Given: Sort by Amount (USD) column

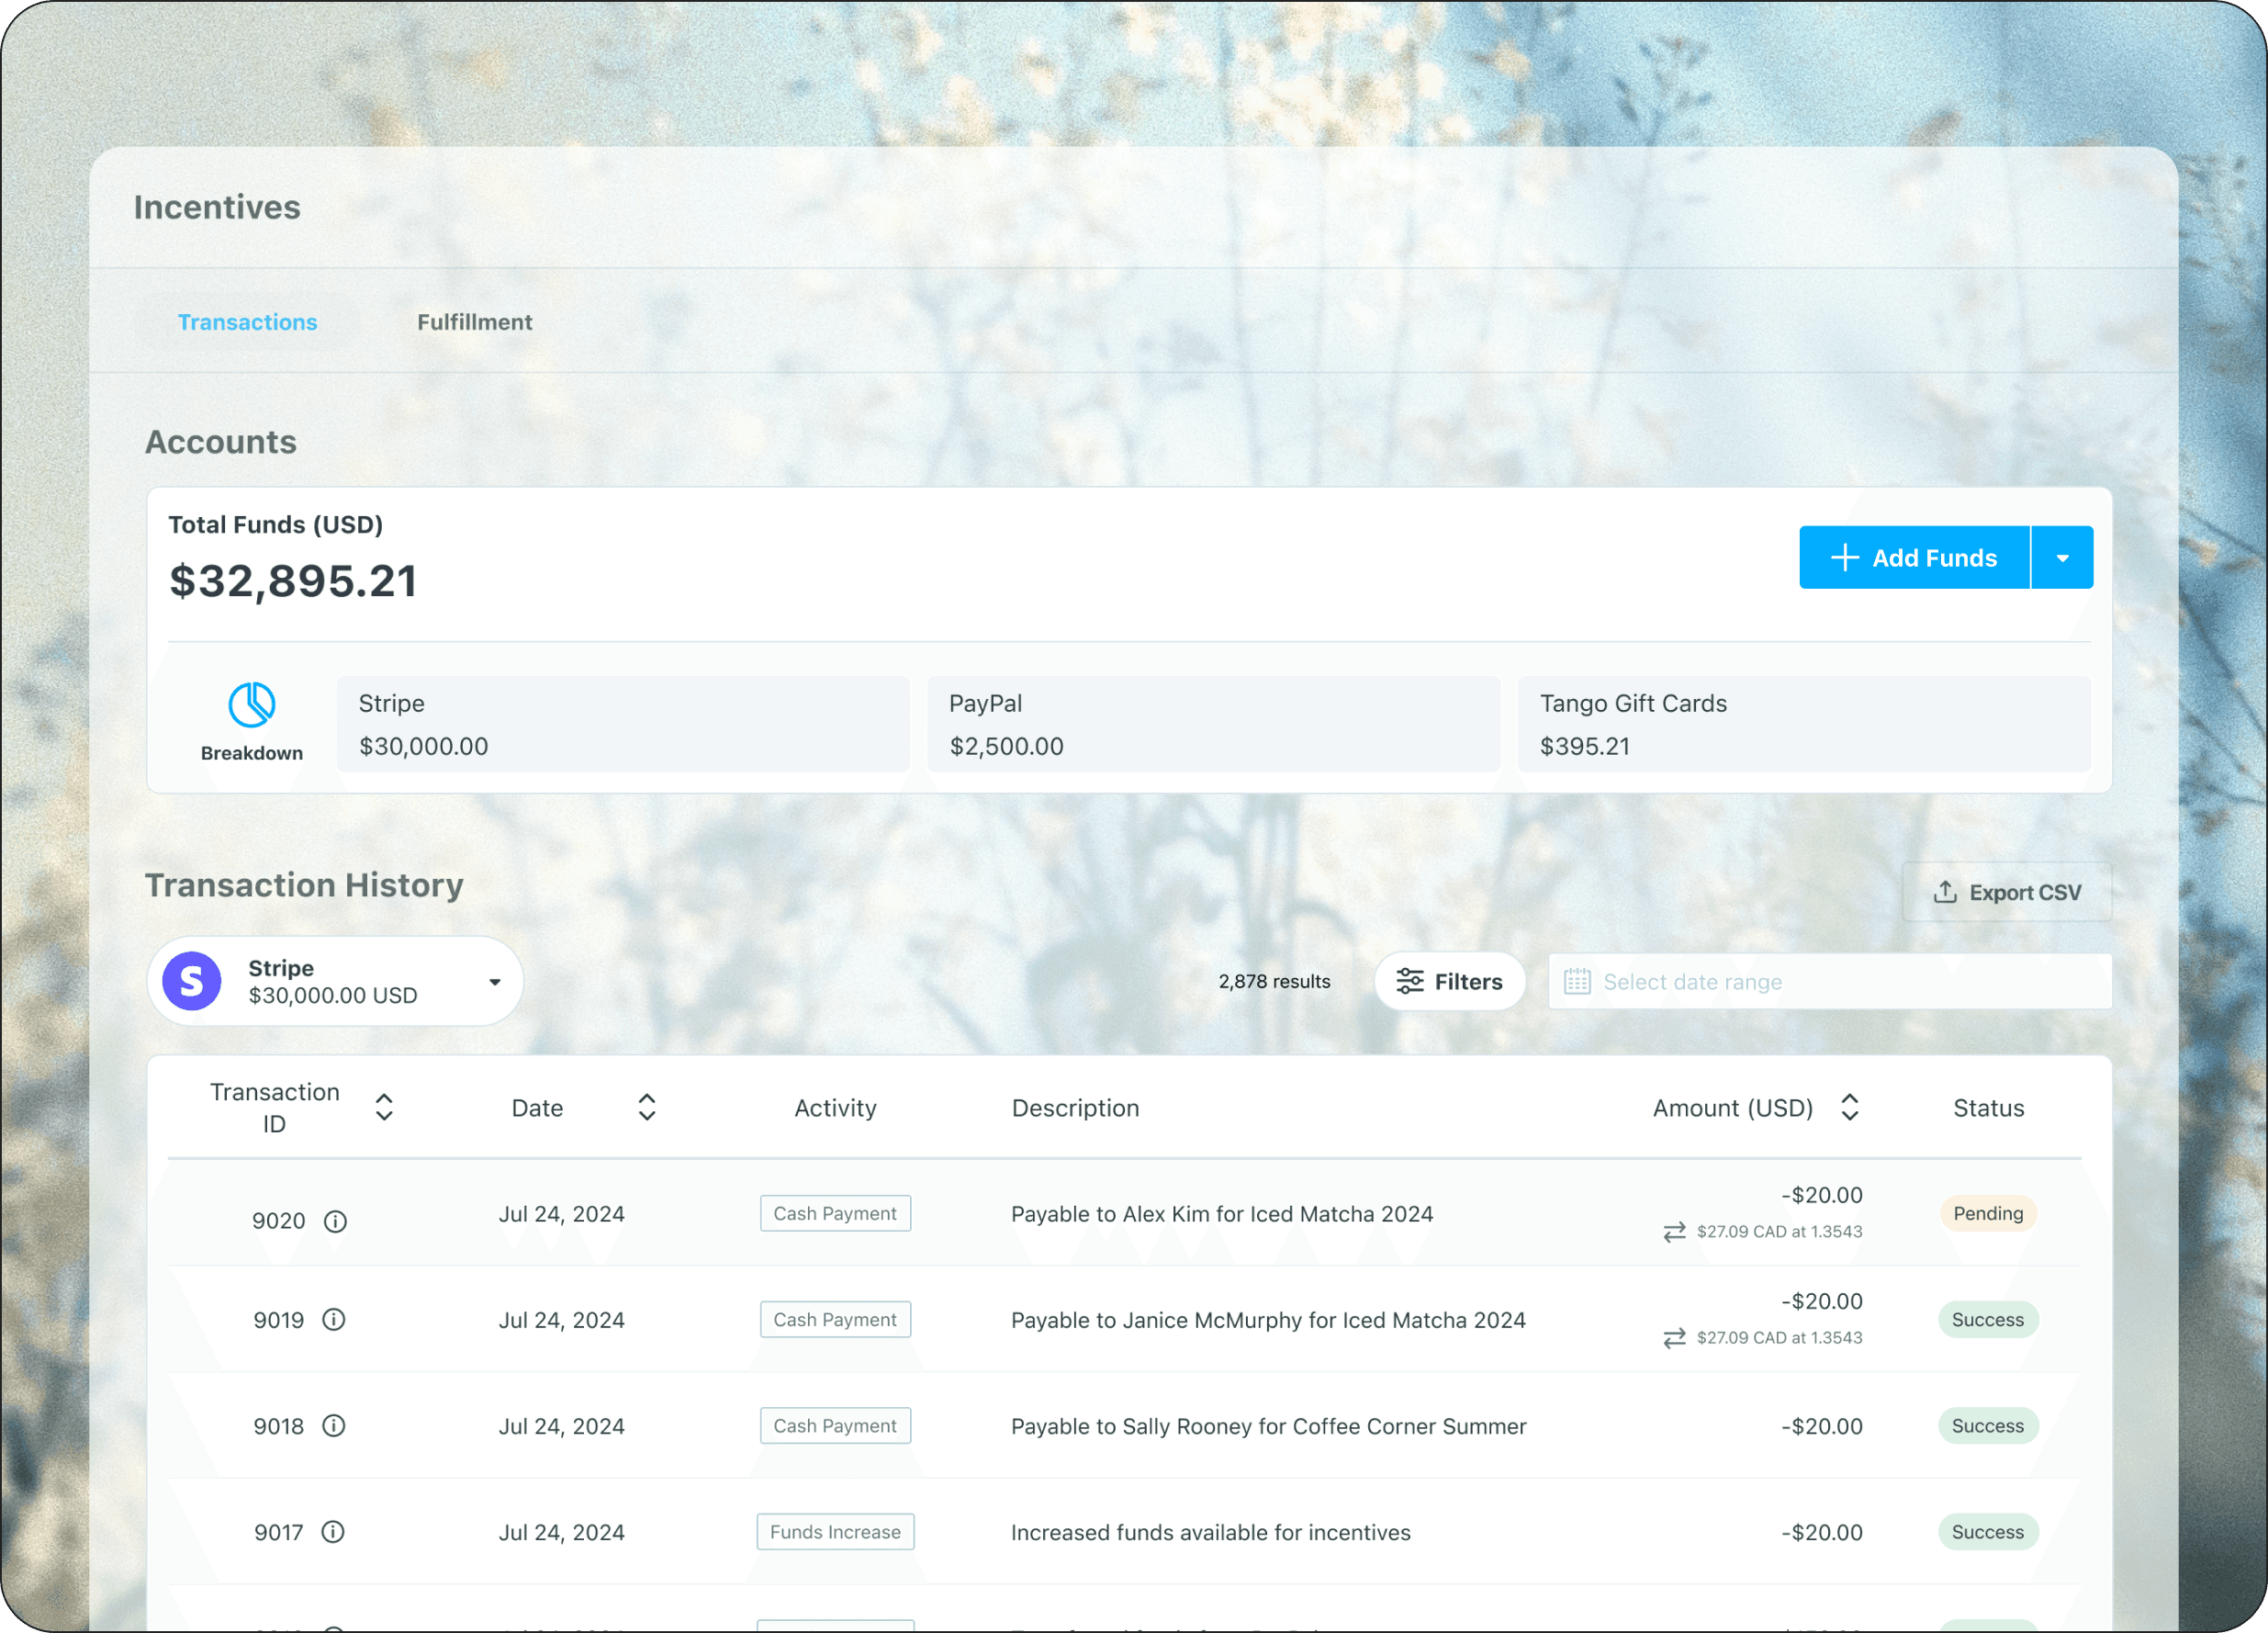Looking at the screenshot, I should [x=1849, y=1107].
